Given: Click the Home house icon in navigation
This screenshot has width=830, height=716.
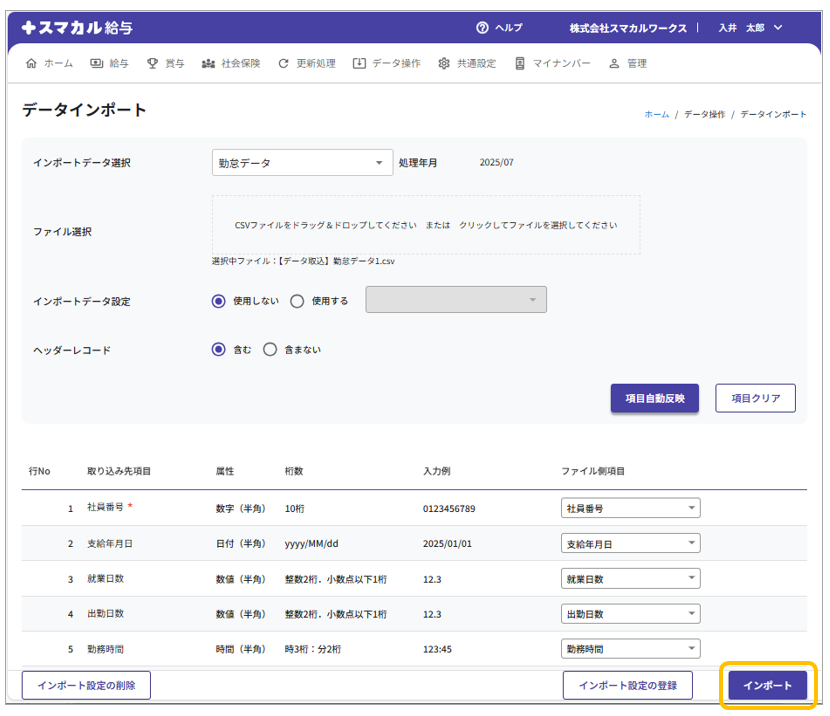Looking at the screenshot, I should pos(31,63).
